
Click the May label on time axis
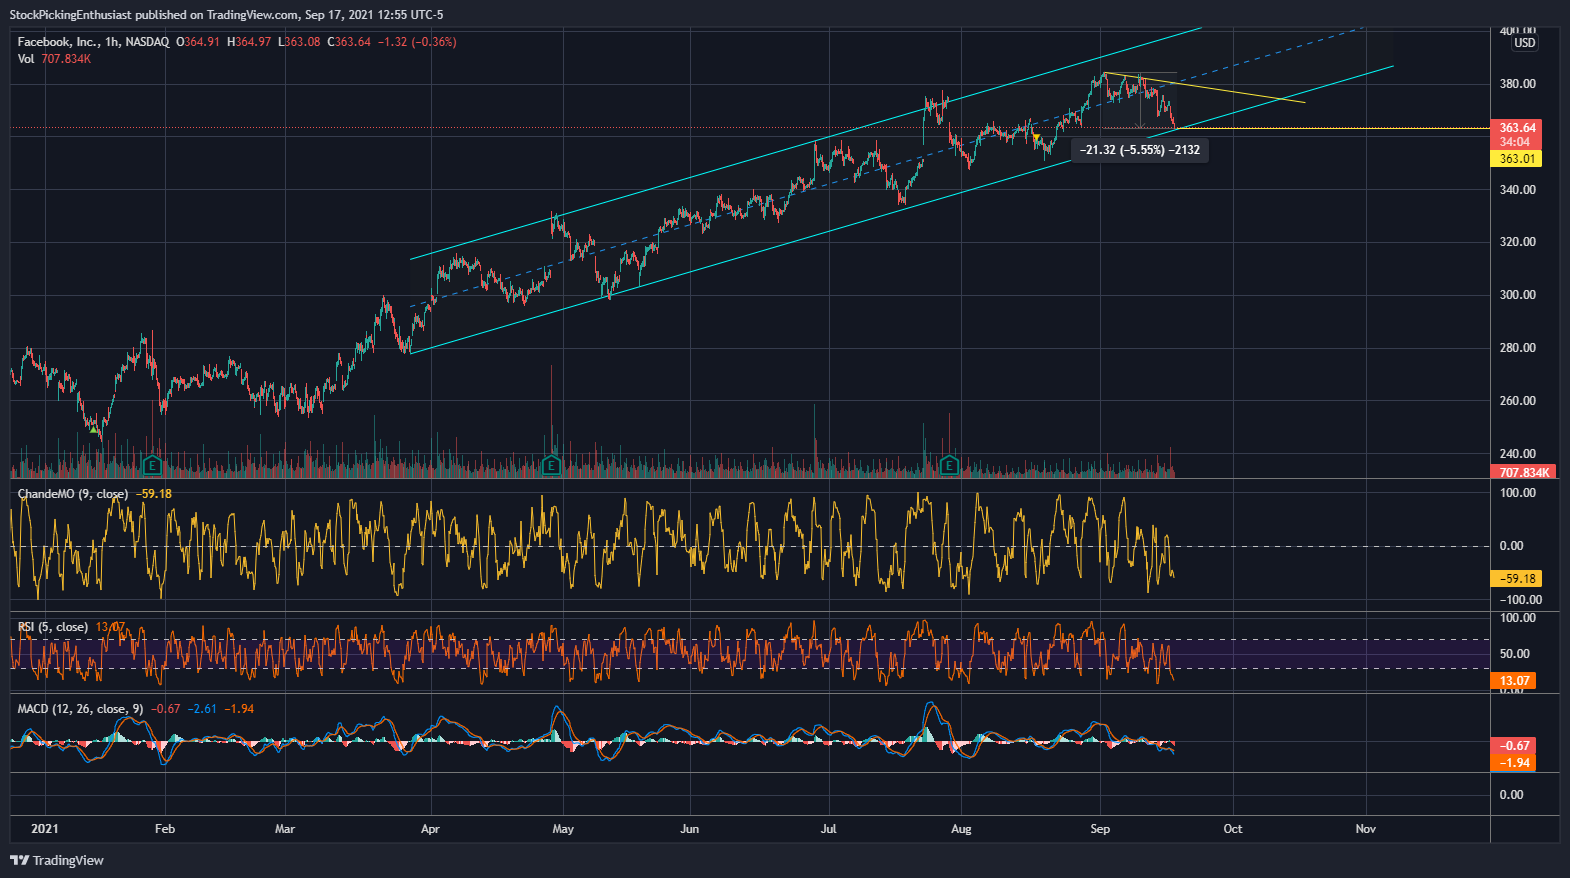click(x=563, y=829)
